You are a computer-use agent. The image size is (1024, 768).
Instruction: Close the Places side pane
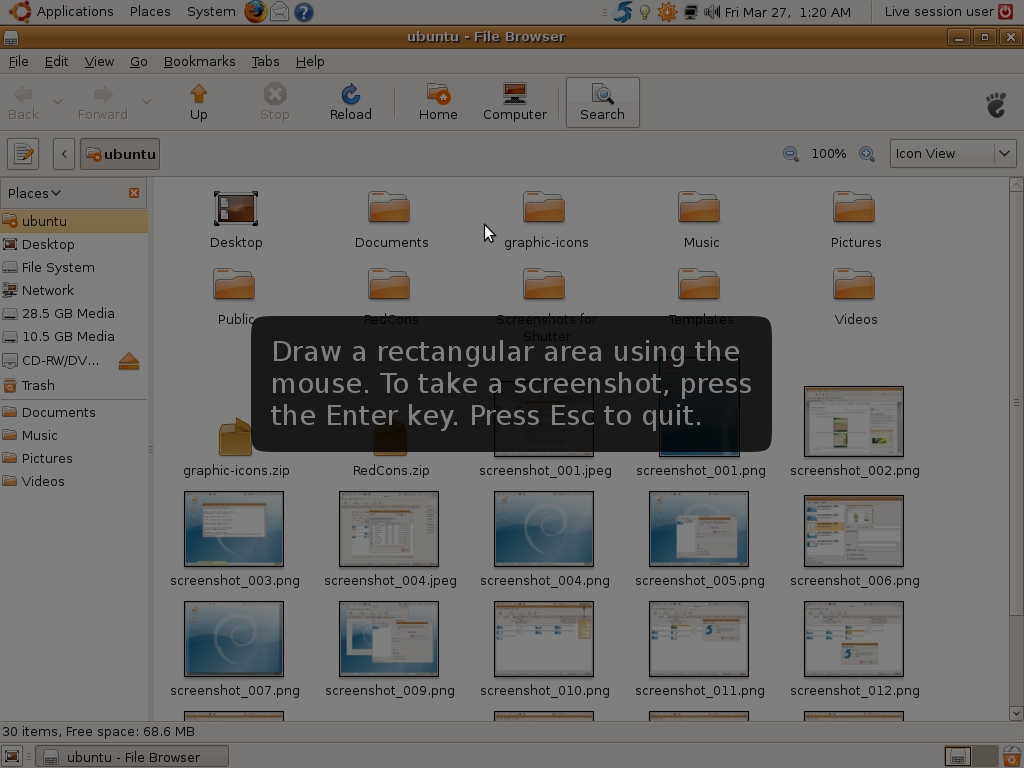point(134,193)
